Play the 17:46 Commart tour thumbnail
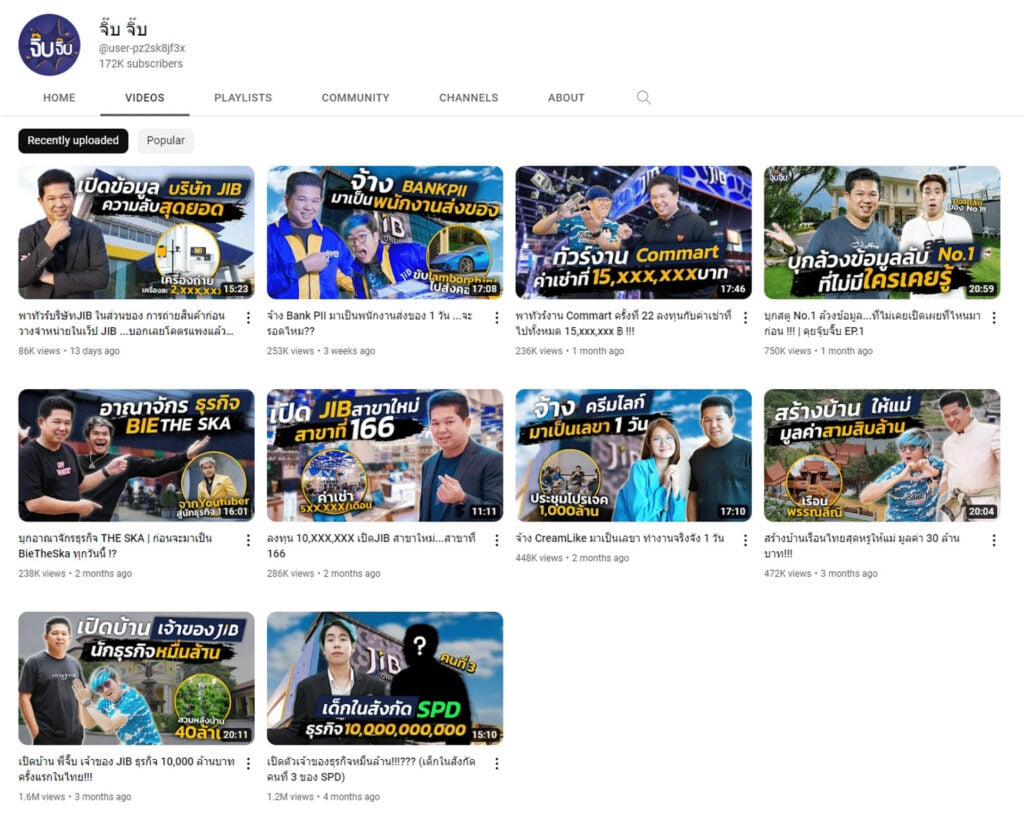Screen dimensions: 1024x817 point(633,232)
